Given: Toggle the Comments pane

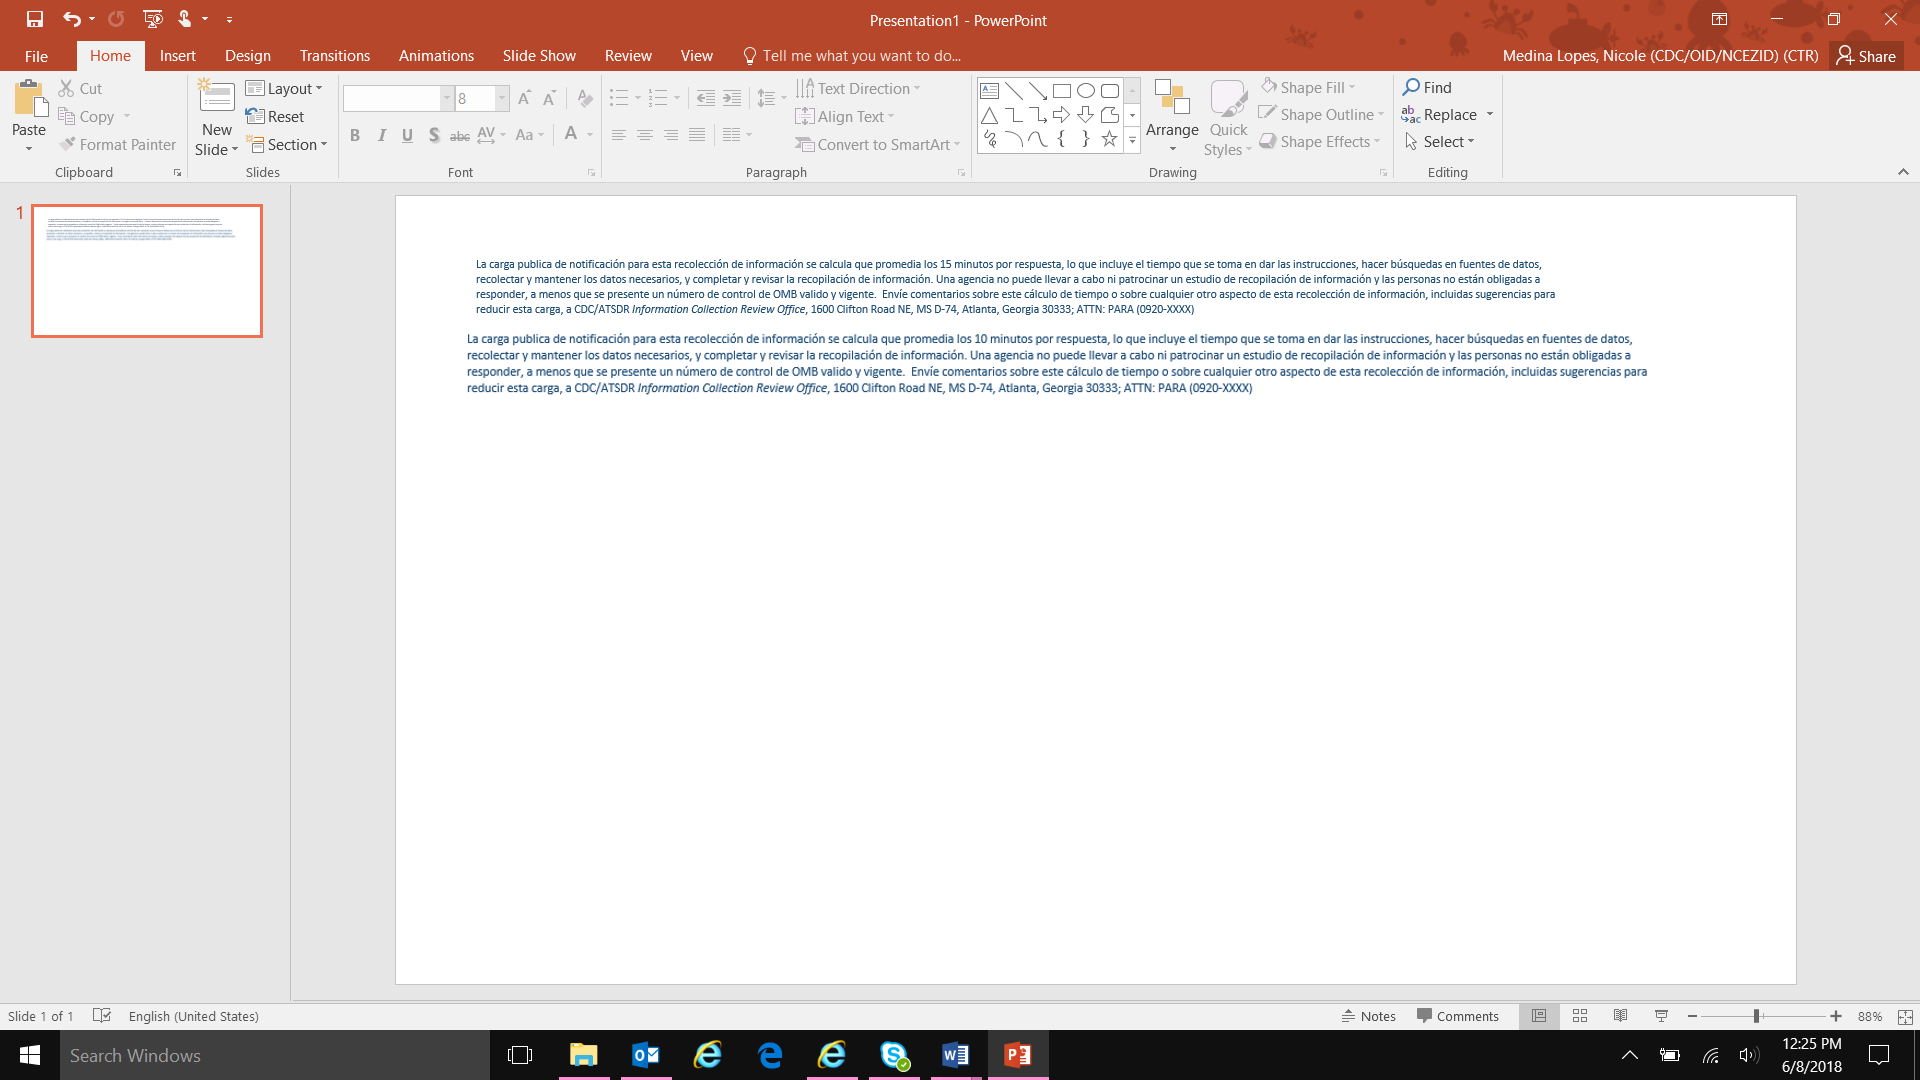Looking at the screenshot, I should click(x=1457, y=1016).
